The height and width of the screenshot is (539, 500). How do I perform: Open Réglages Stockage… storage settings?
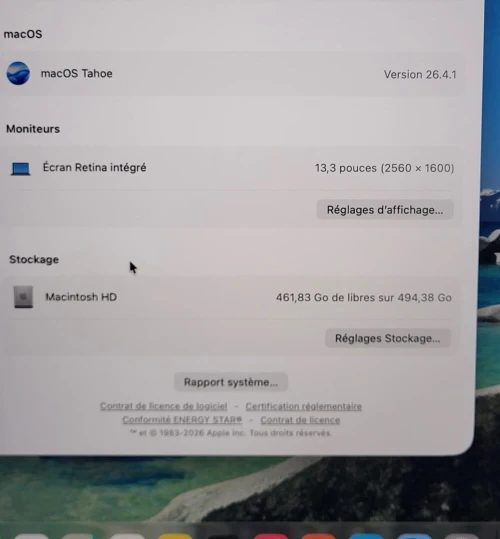tap(388, 338)
